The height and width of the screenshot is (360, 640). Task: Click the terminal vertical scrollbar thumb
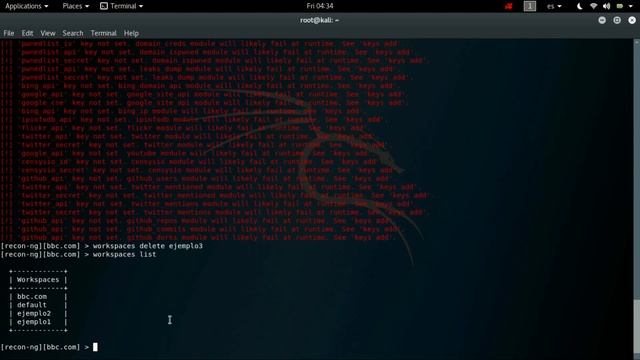pos(636,326)
